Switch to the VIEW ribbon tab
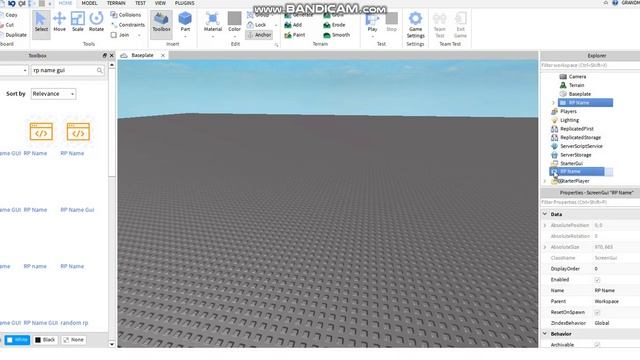Screen dimensions: 640x360 160,3
